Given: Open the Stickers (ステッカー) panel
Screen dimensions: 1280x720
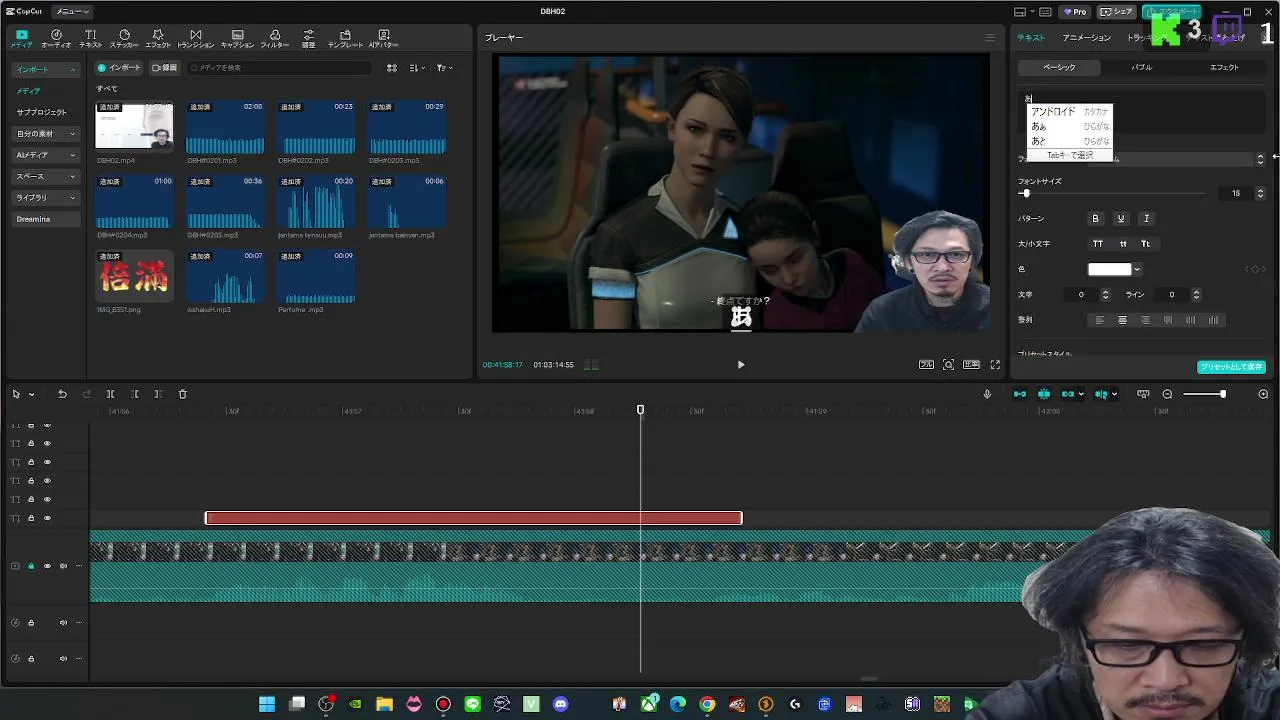Looking at the screenshot, I should tap(124, 38).
